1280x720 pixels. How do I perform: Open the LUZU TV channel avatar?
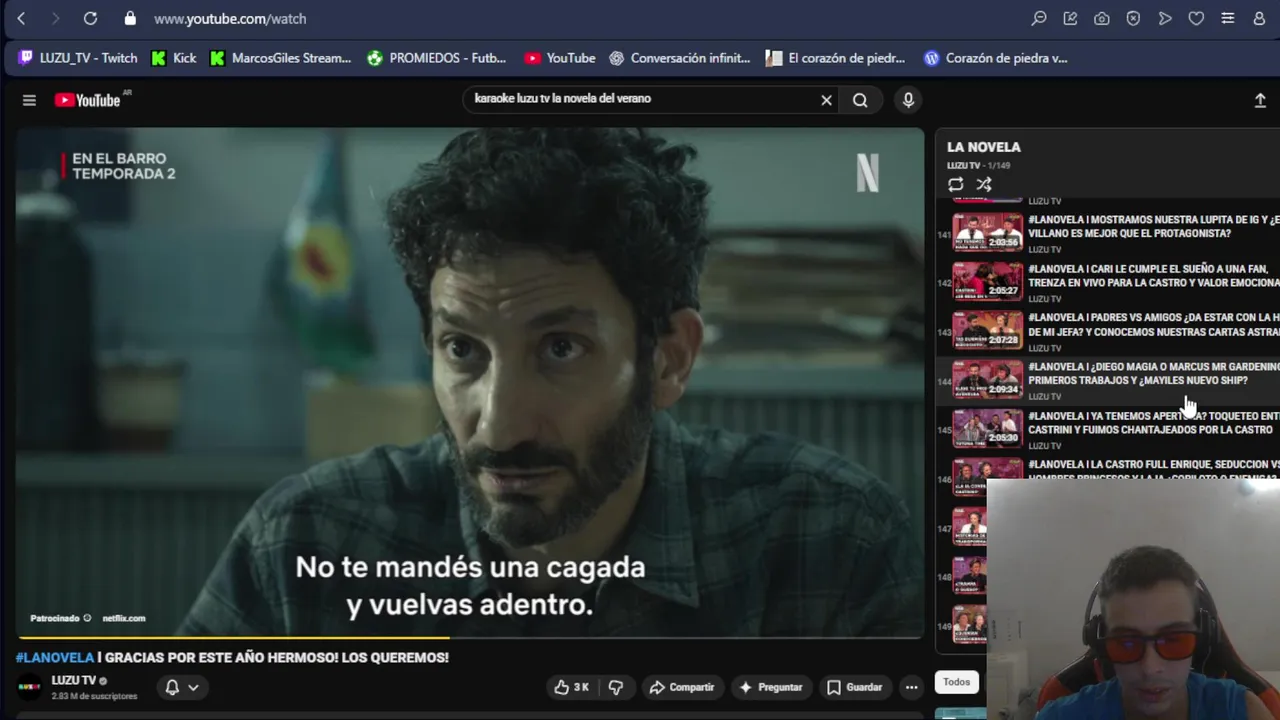pos(30,687)
